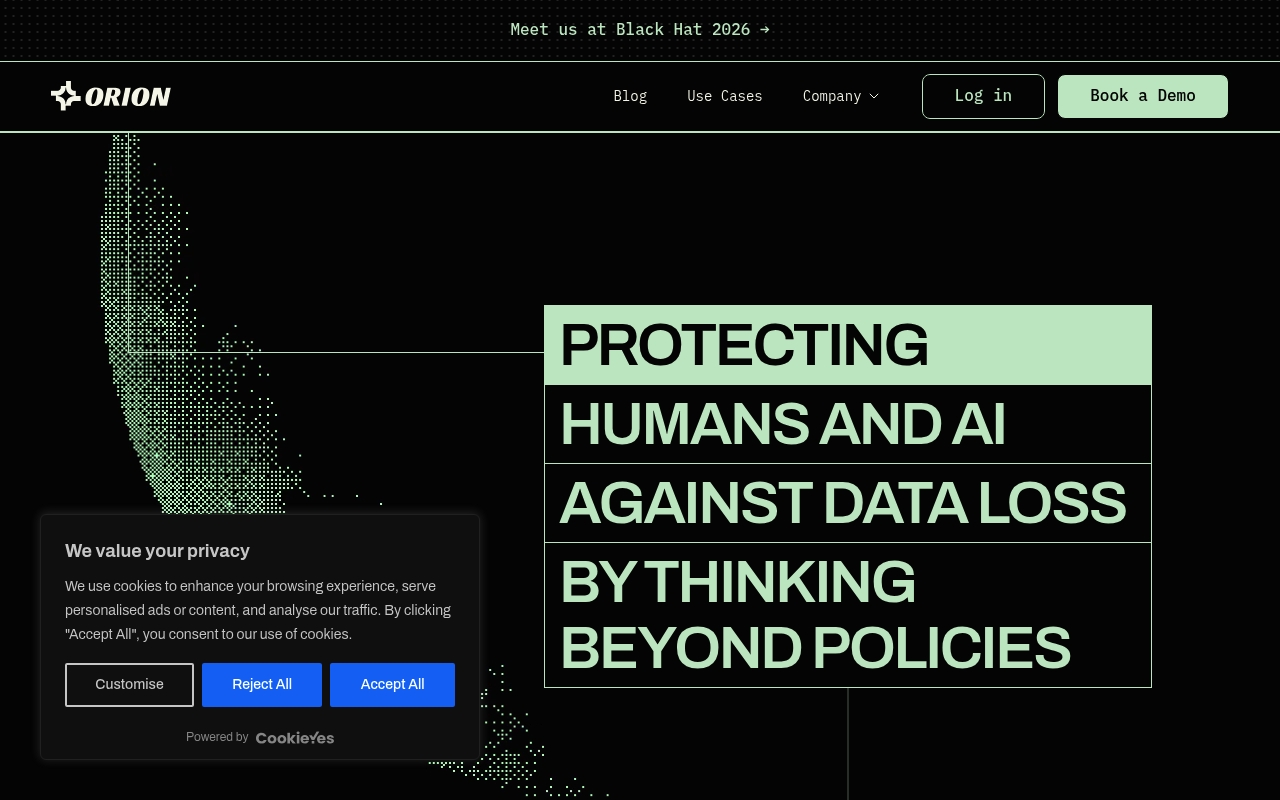Expand the Company dropdown menu
The image size is (1280, 800).
click(x=841, y=96)
